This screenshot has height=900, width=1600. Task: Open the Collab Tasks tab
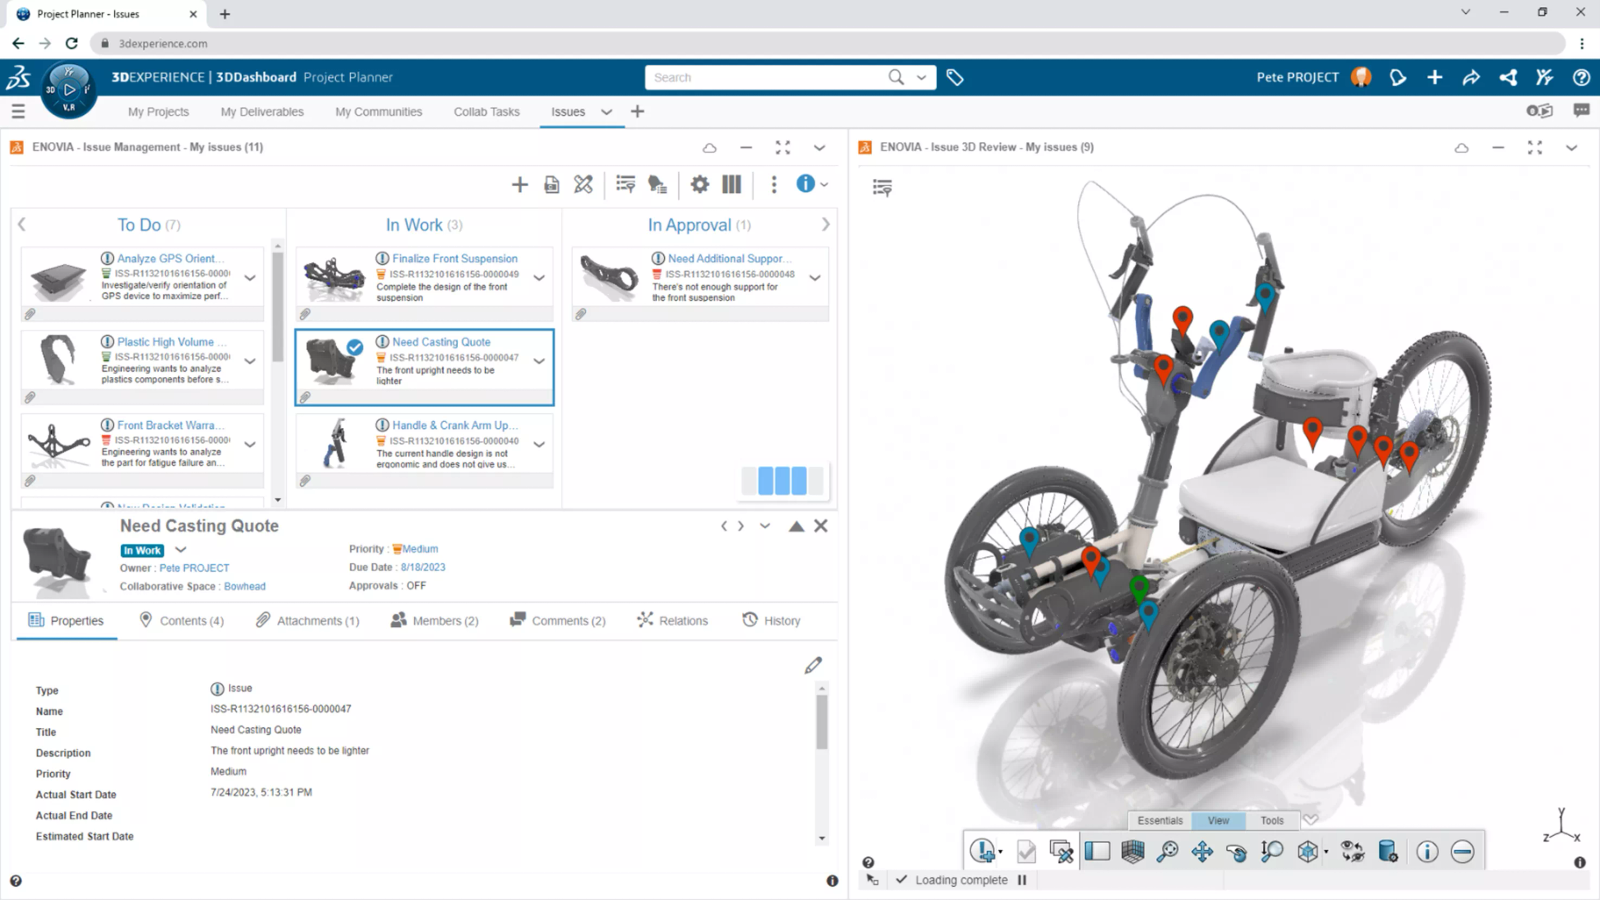pos(486,112)
